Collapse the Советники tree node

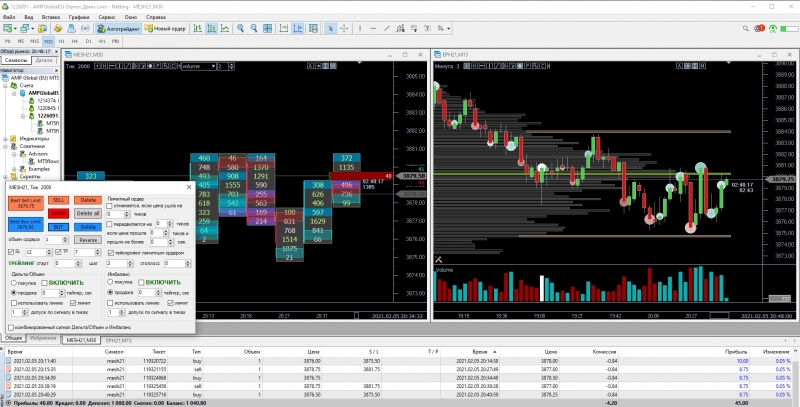tap(6, 146)
